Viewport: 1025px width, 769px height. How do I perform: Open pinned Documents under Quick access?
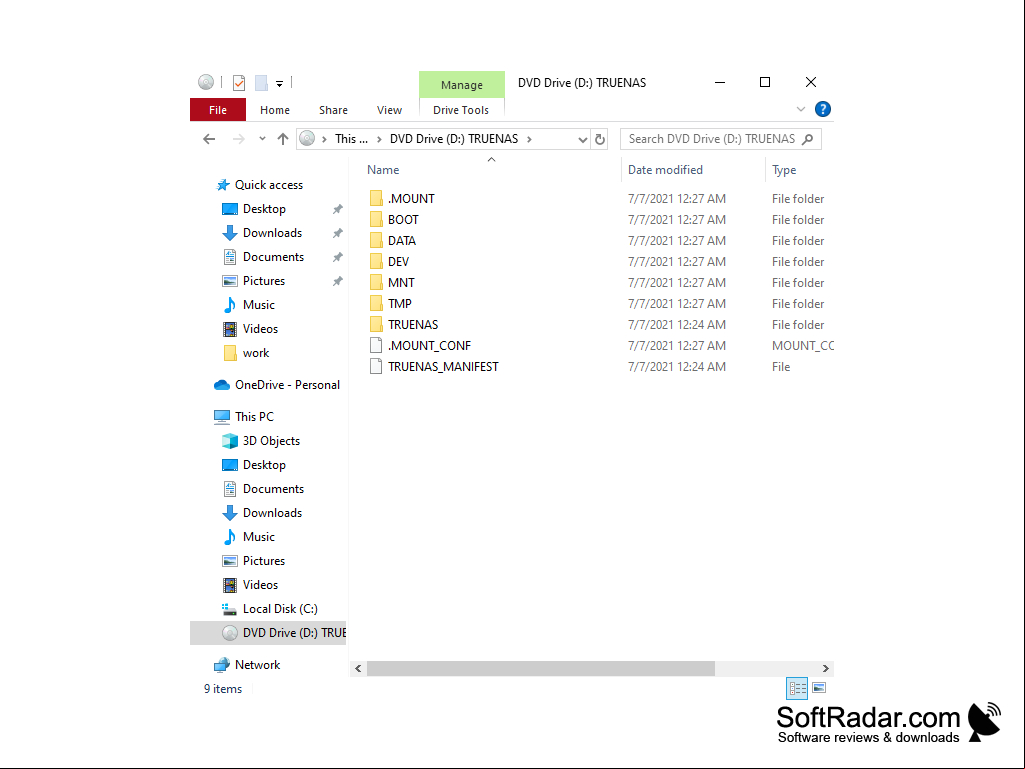coord(273,257)
